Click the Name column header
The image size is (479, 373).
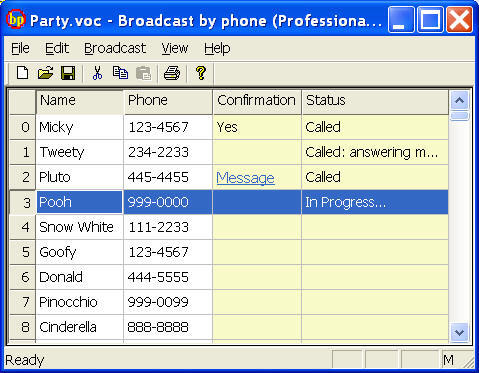point(79,101)
